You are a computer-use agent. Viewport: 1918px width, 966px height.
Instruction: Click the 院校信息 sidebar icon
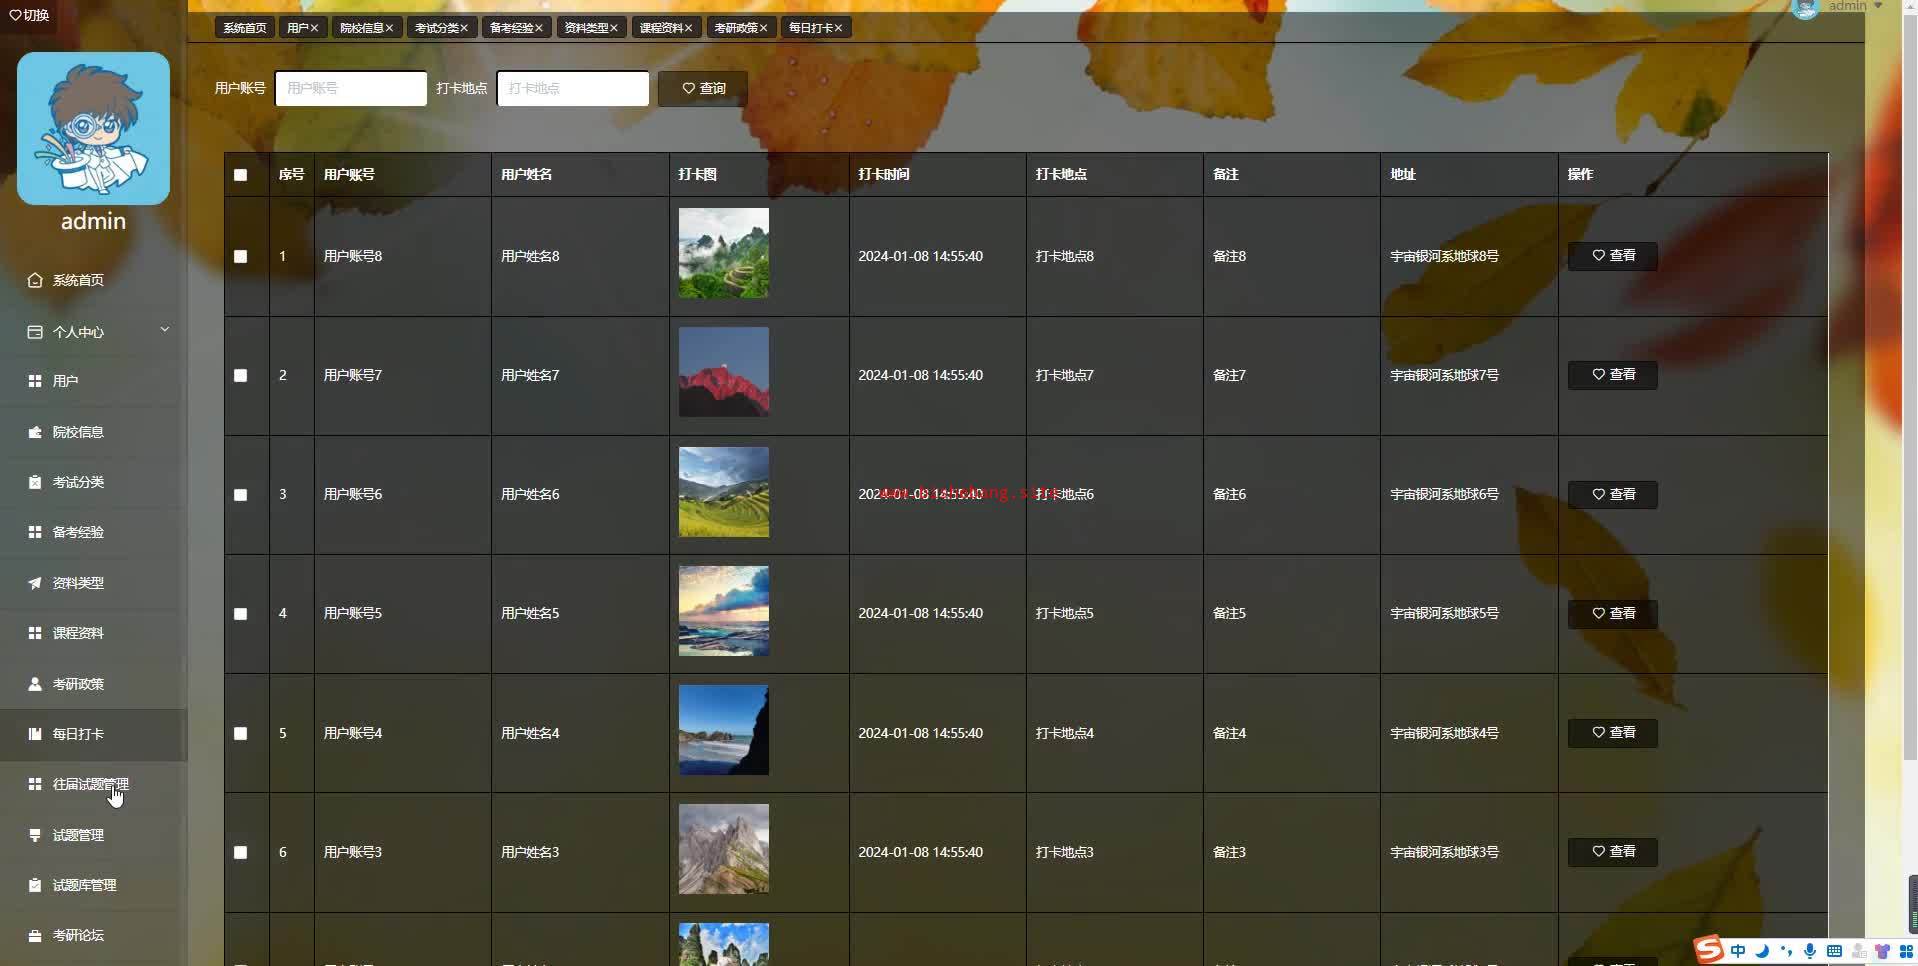pyautogui.click(x=35, y=433)
